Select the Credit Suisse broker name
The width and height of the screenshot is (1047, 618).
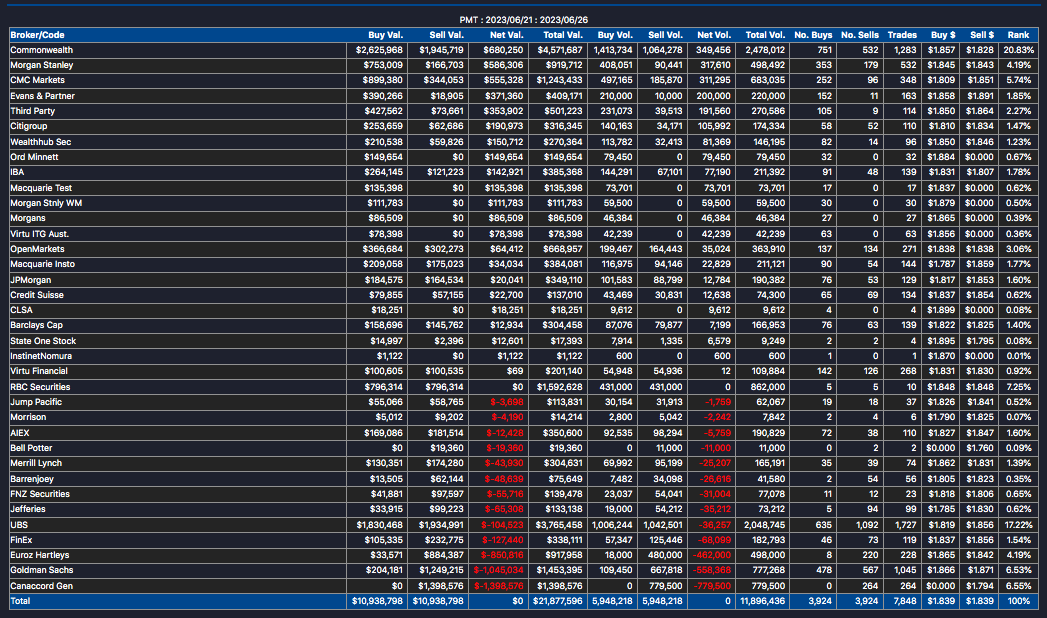coord(37,295)
